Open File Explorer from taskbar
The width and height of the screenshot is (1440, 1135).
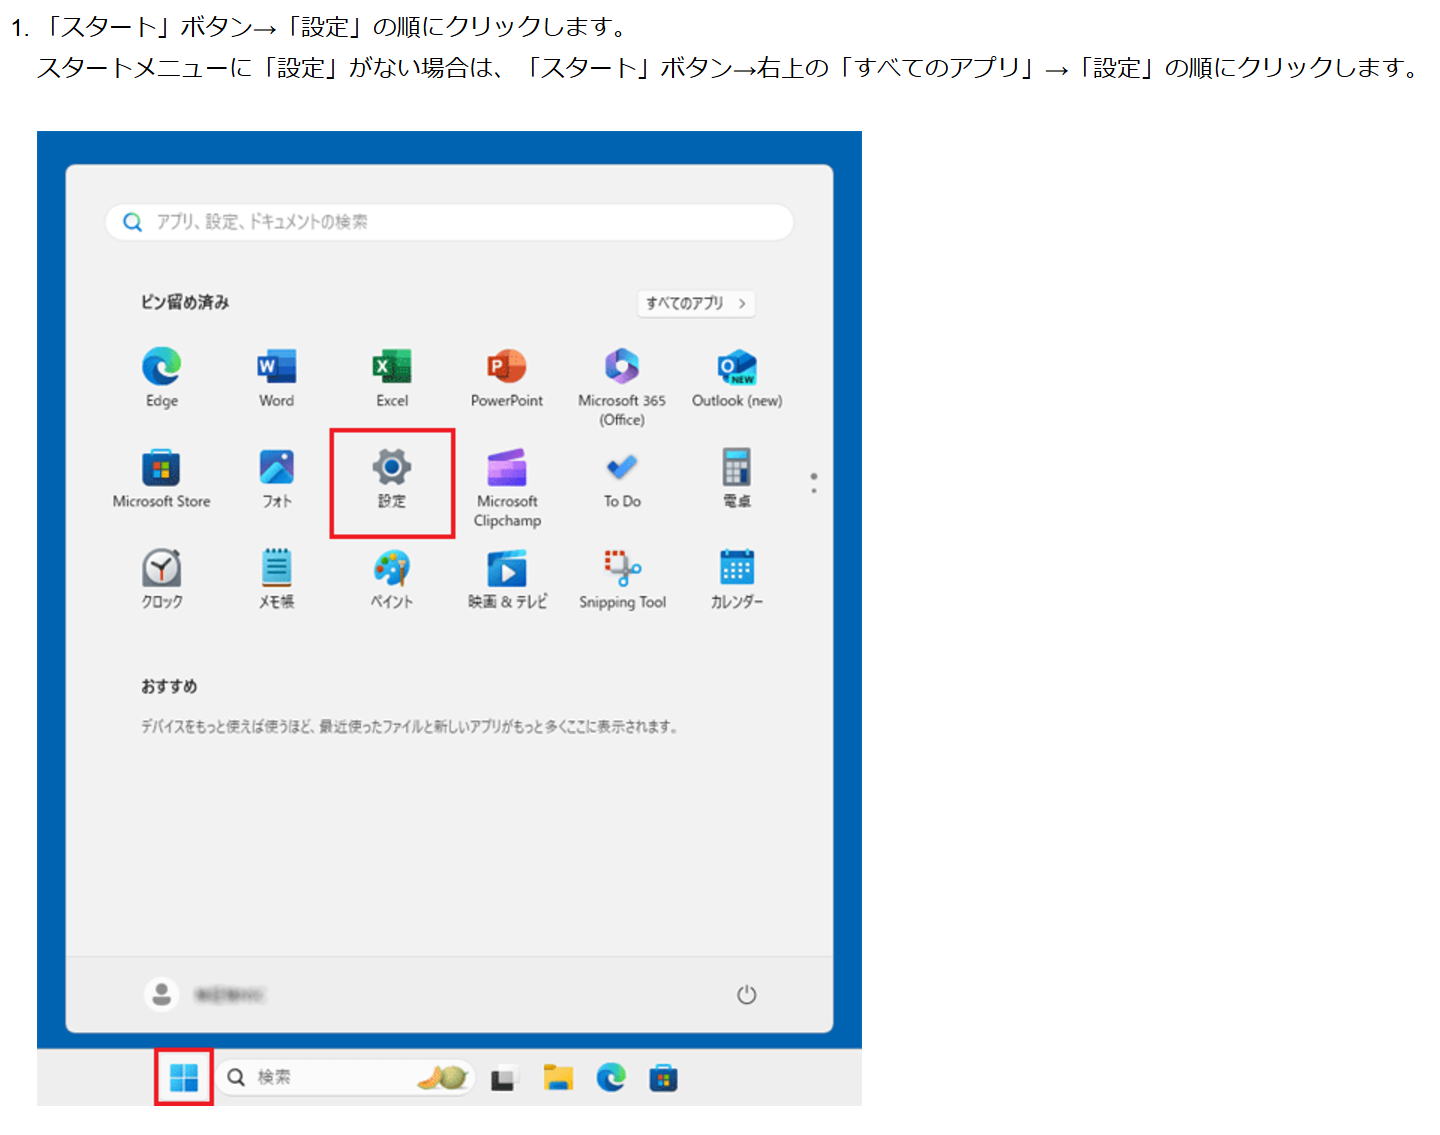(558, 1077)
